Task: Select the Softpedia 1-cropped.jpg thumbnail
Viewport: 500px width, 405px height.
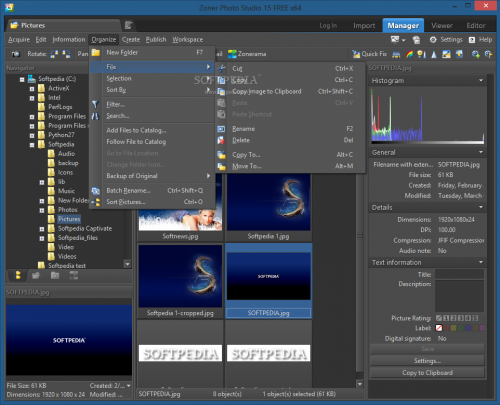Action: click(180, 281)
